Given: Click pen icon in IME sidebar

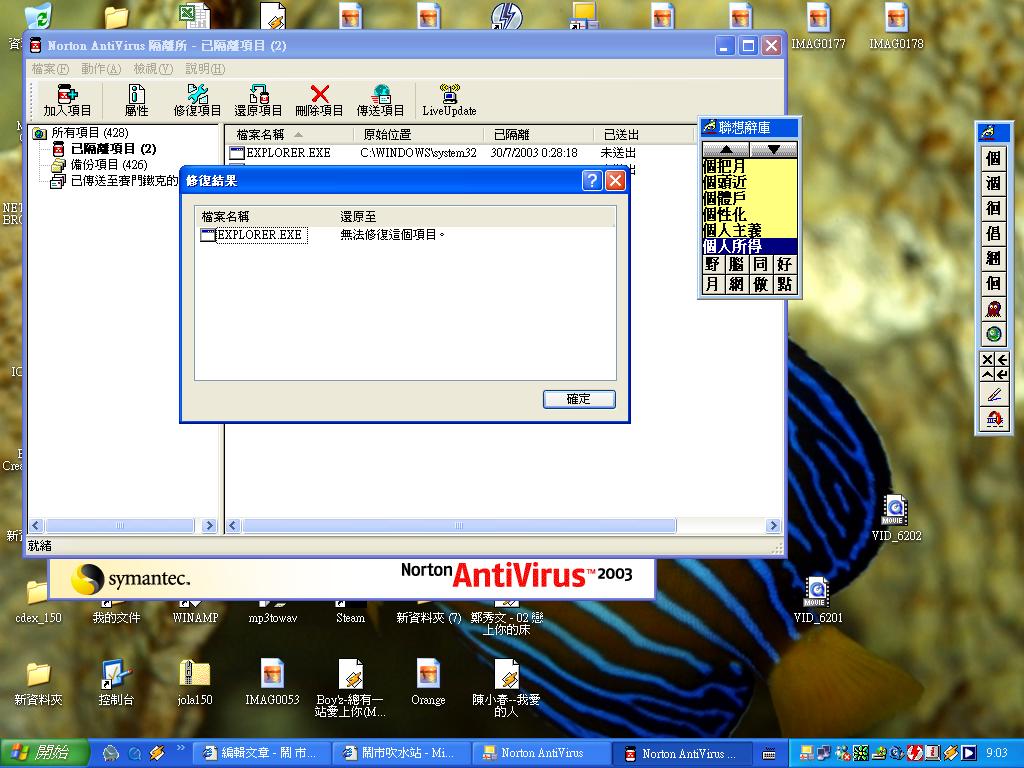Looking at the screenshot, I should [x=994, y=394].
